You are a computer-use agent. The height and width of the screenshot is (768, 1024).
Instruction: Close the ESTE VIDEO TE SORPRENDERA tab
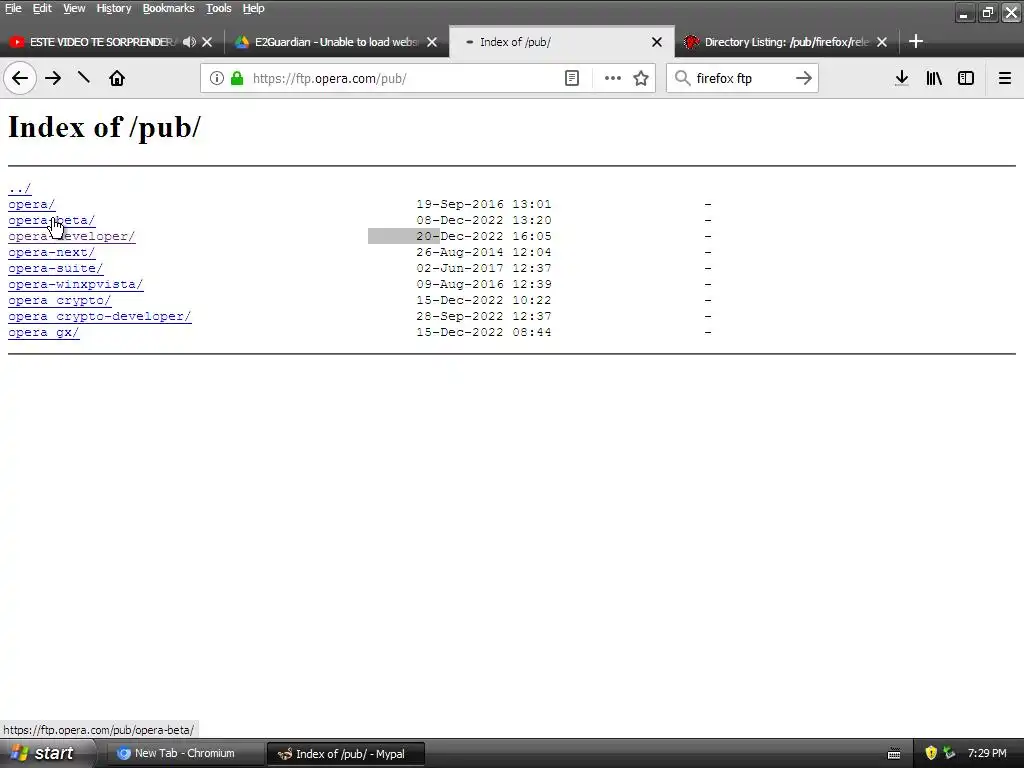coord(207,42)
